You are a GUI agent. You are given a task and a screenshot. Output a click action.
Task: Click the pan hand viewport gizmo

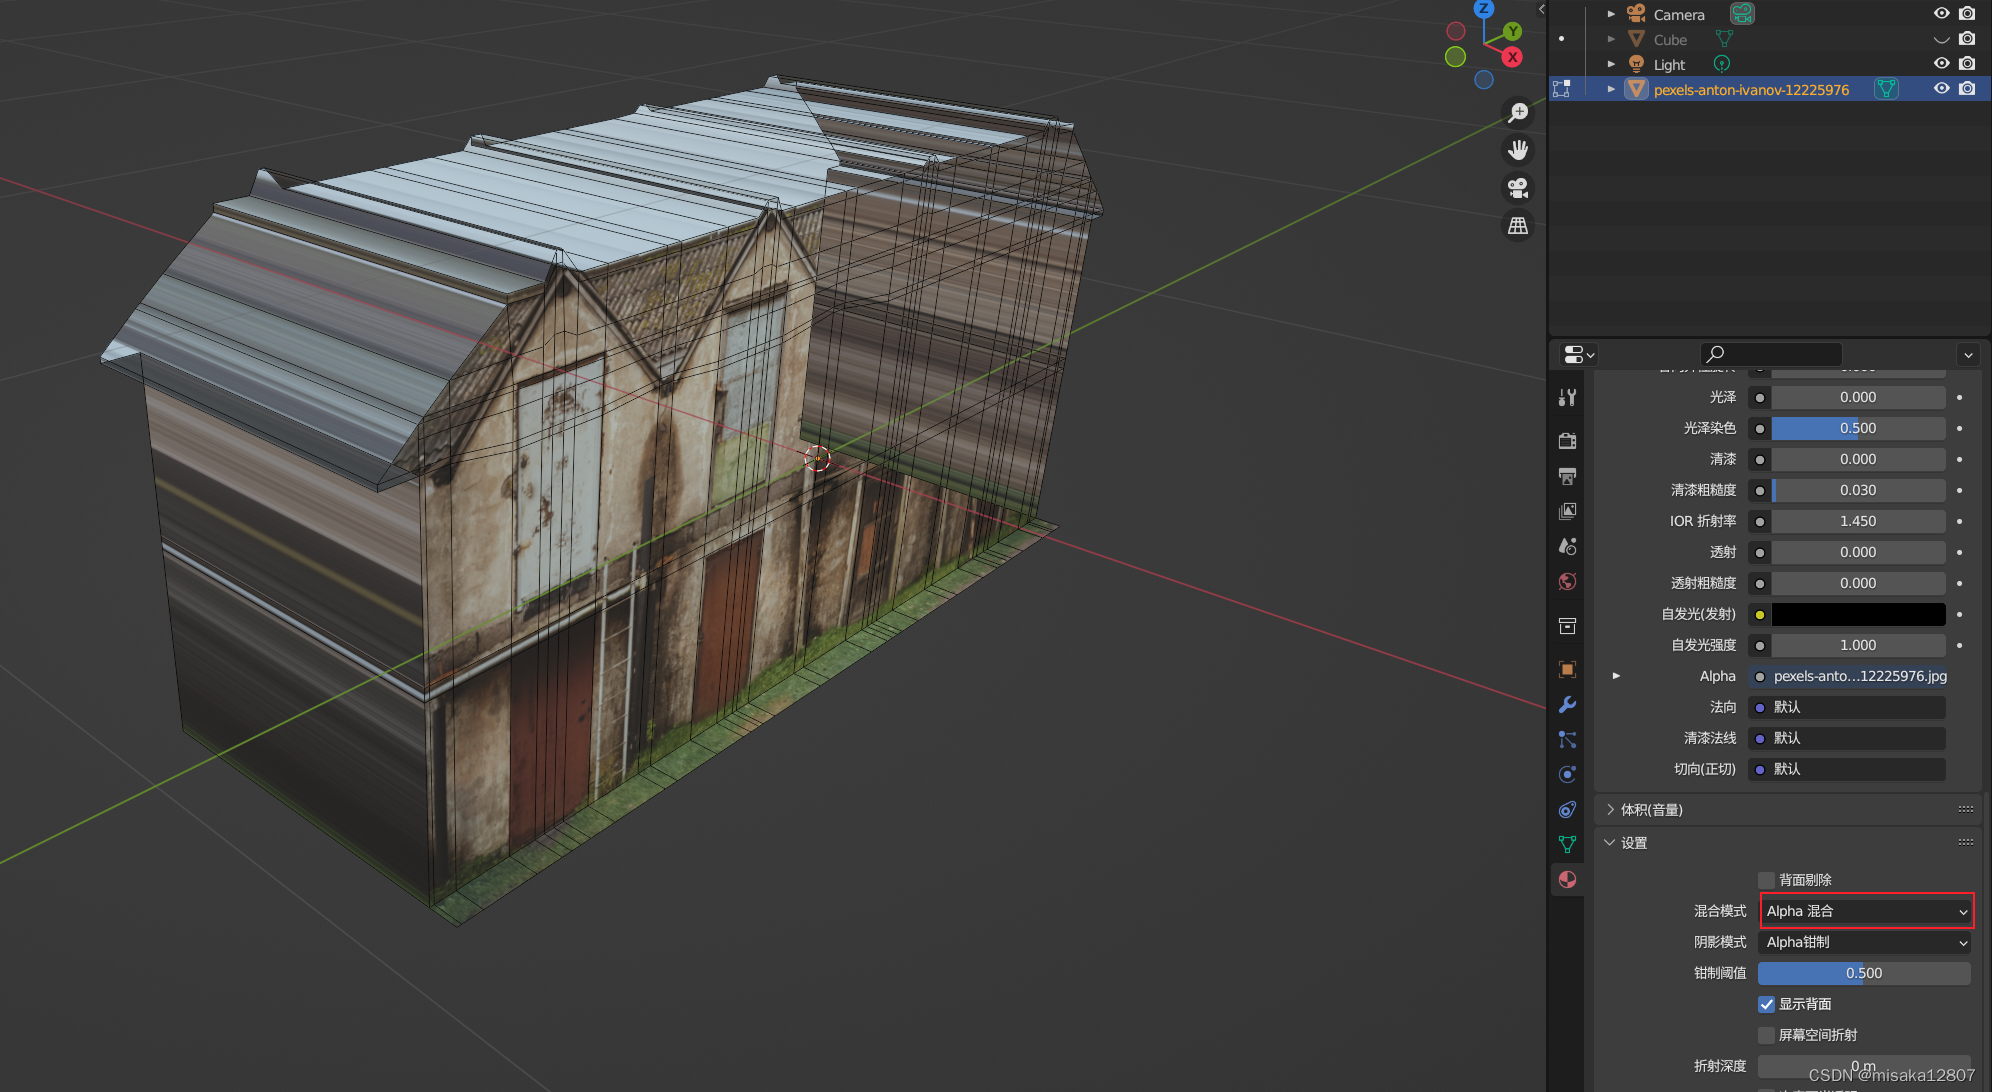click(x=1518, y=150)
